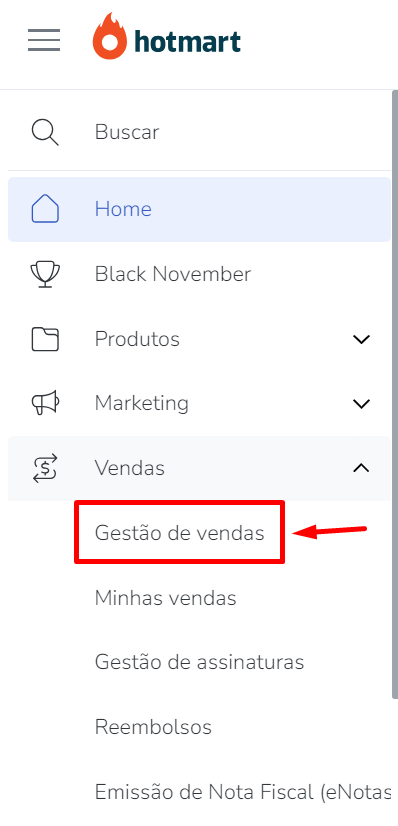The image size is (398, 826).
Task: Click the Home house icon
Action: click(45, 209)
